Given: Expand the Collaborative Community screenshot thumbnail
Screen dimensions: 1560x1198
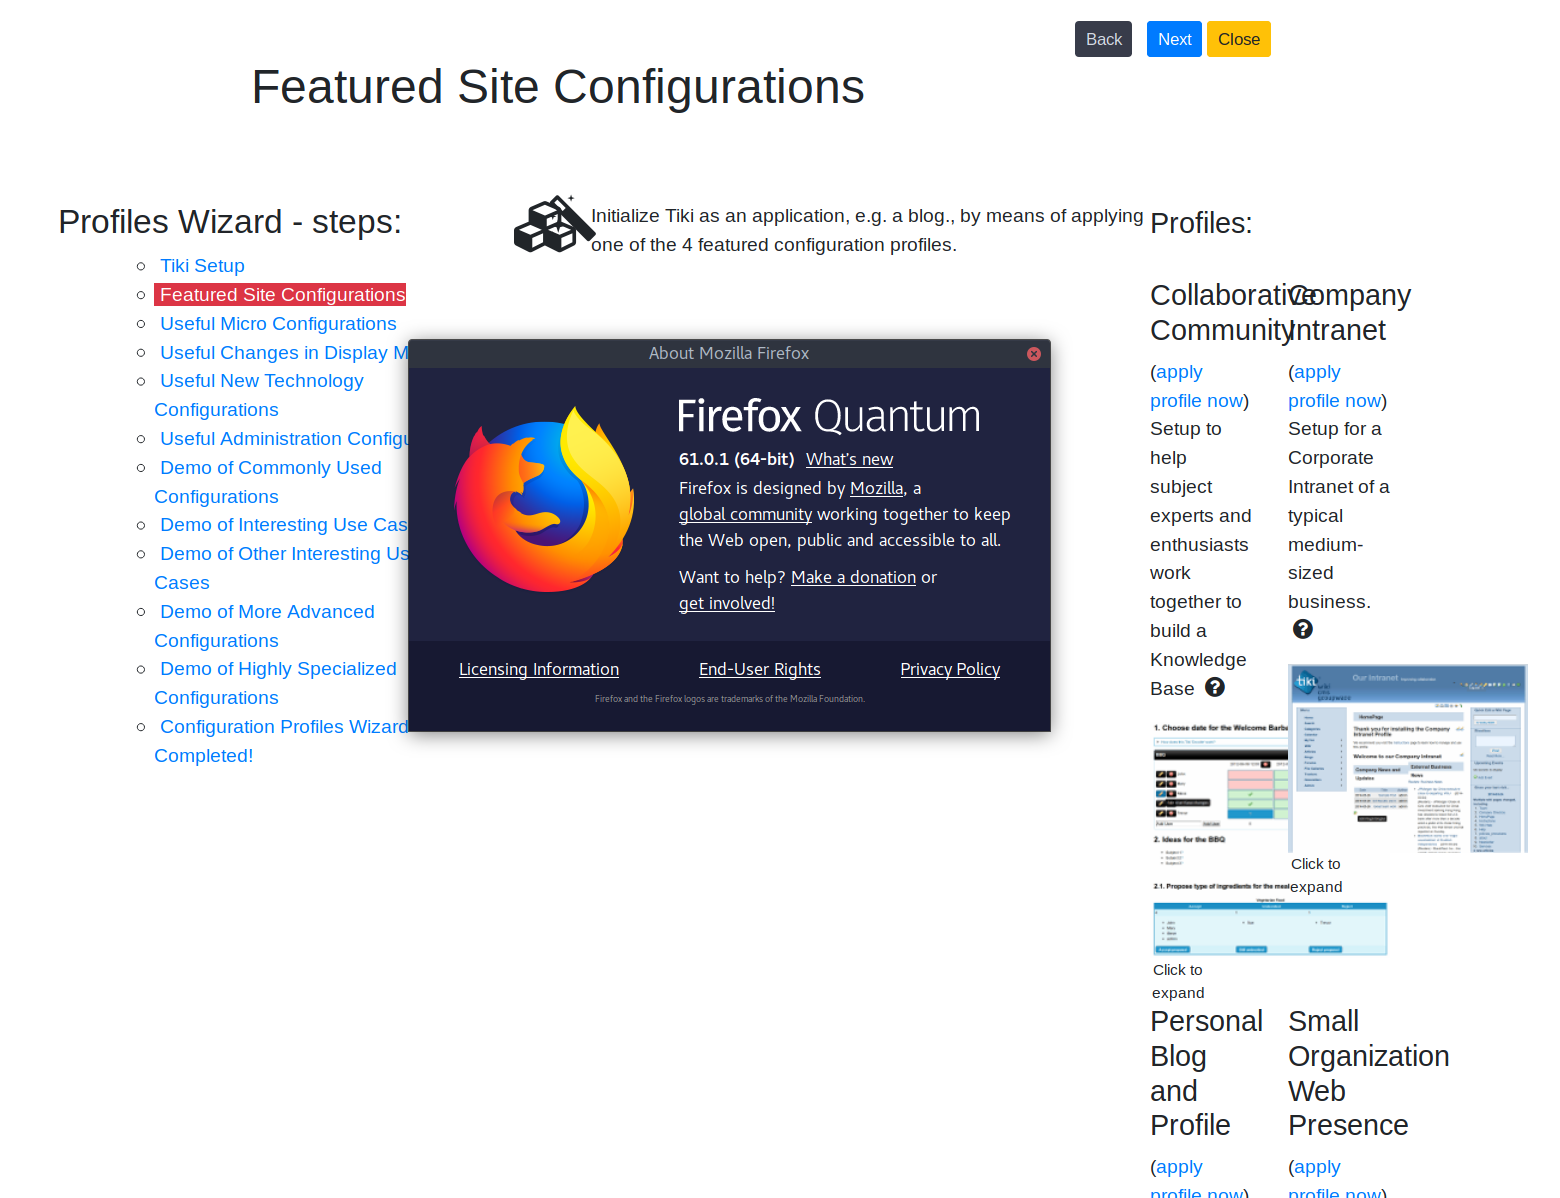Looking at the screenshot, I should 1270,837.
